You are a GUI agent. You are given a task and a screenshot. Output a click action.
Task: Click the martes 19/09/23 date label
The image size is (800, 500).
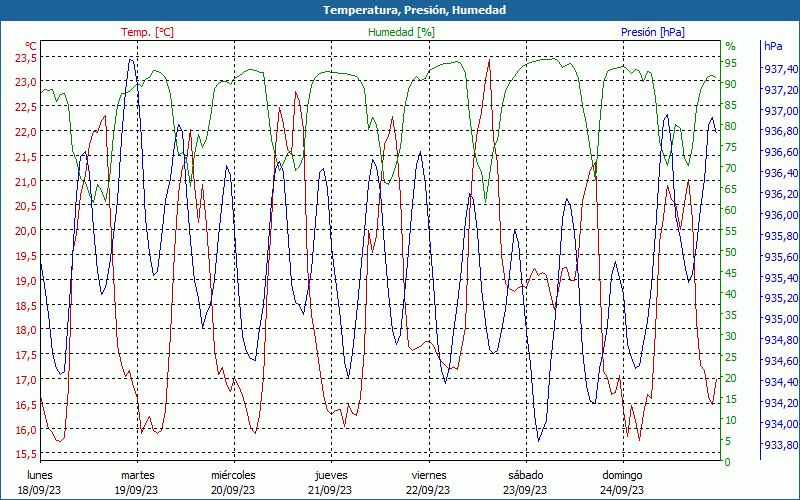click(x=137, y=483)
